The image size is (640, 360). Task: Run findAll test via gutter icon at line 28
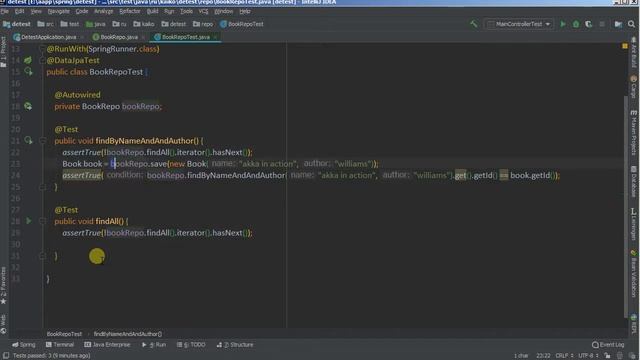(29, 221)
